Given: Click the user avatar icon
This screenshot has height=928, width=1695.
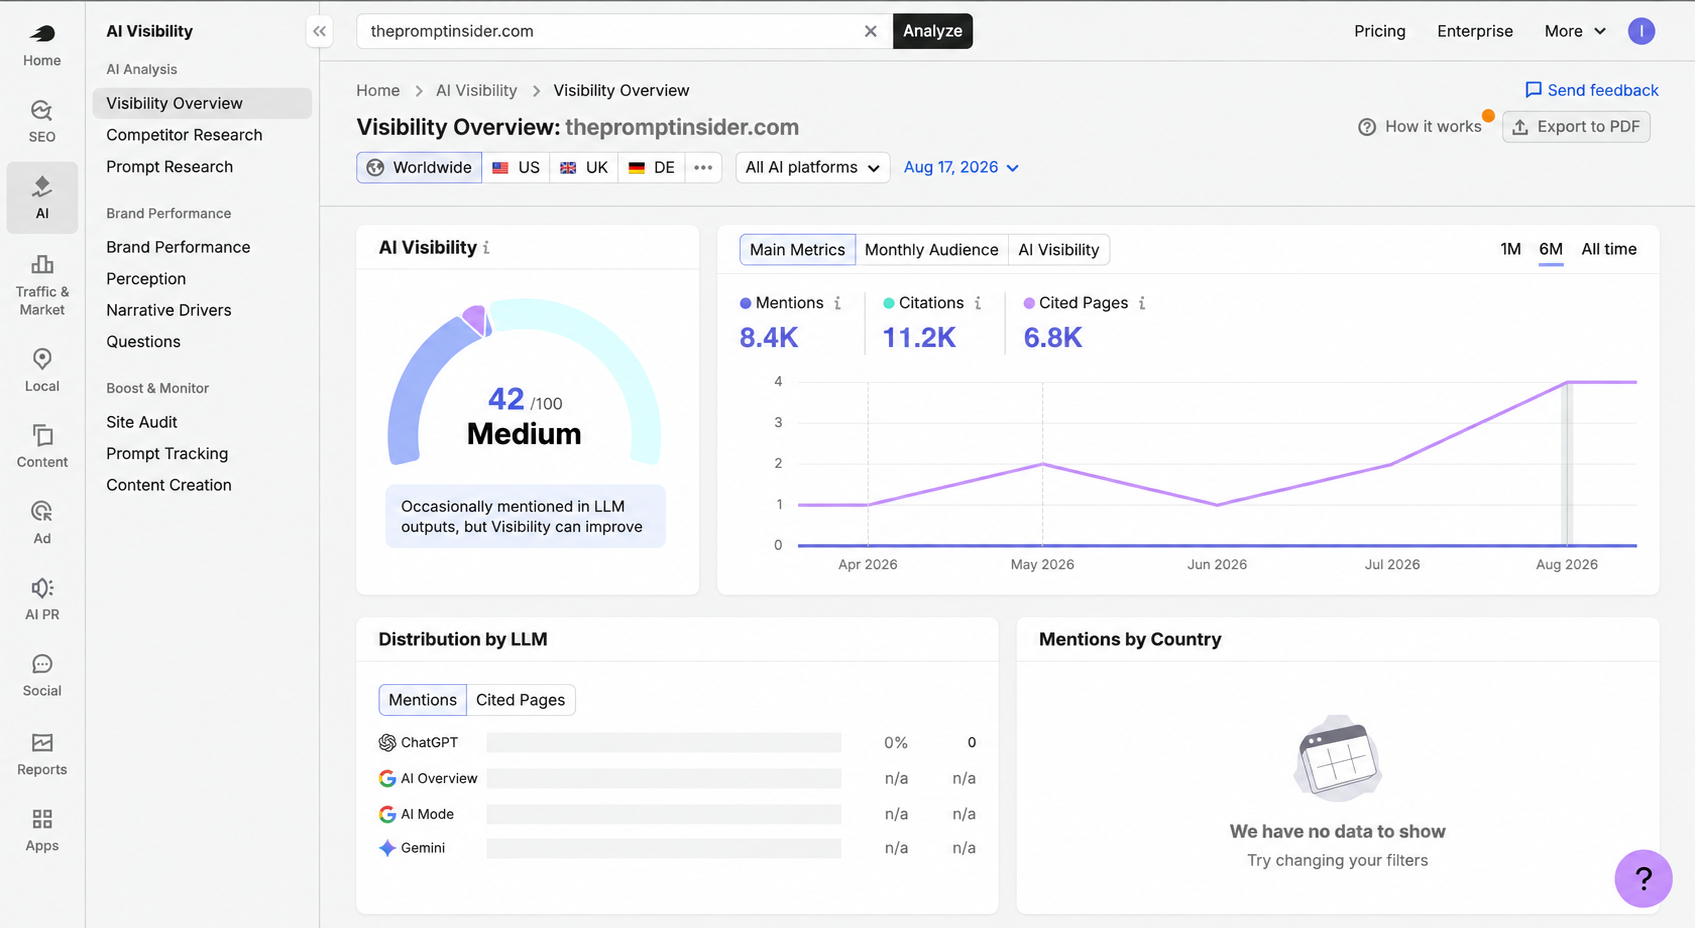Looking at the screenshot, I should point(1641,31).
